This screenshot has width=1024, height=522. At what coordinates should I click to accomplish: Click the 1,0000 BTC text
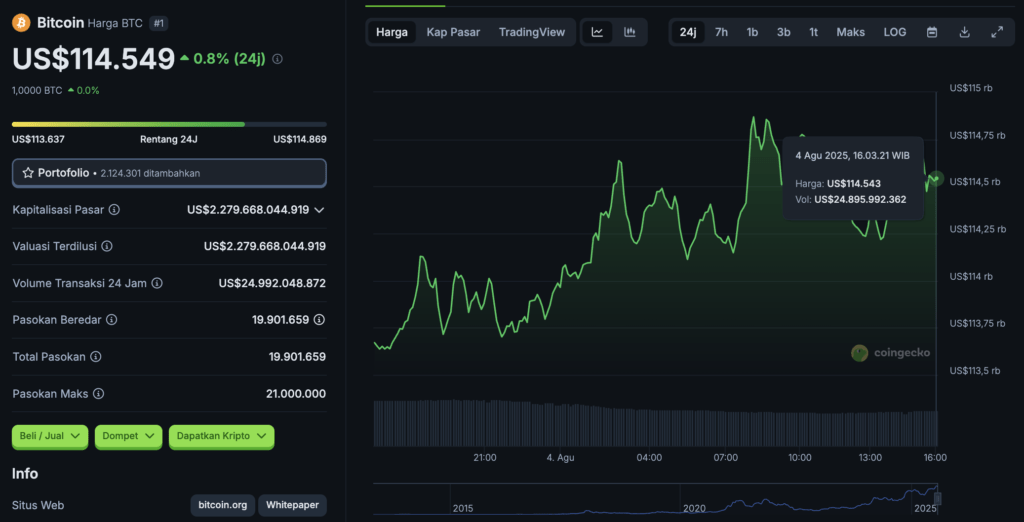pos(37,91)
